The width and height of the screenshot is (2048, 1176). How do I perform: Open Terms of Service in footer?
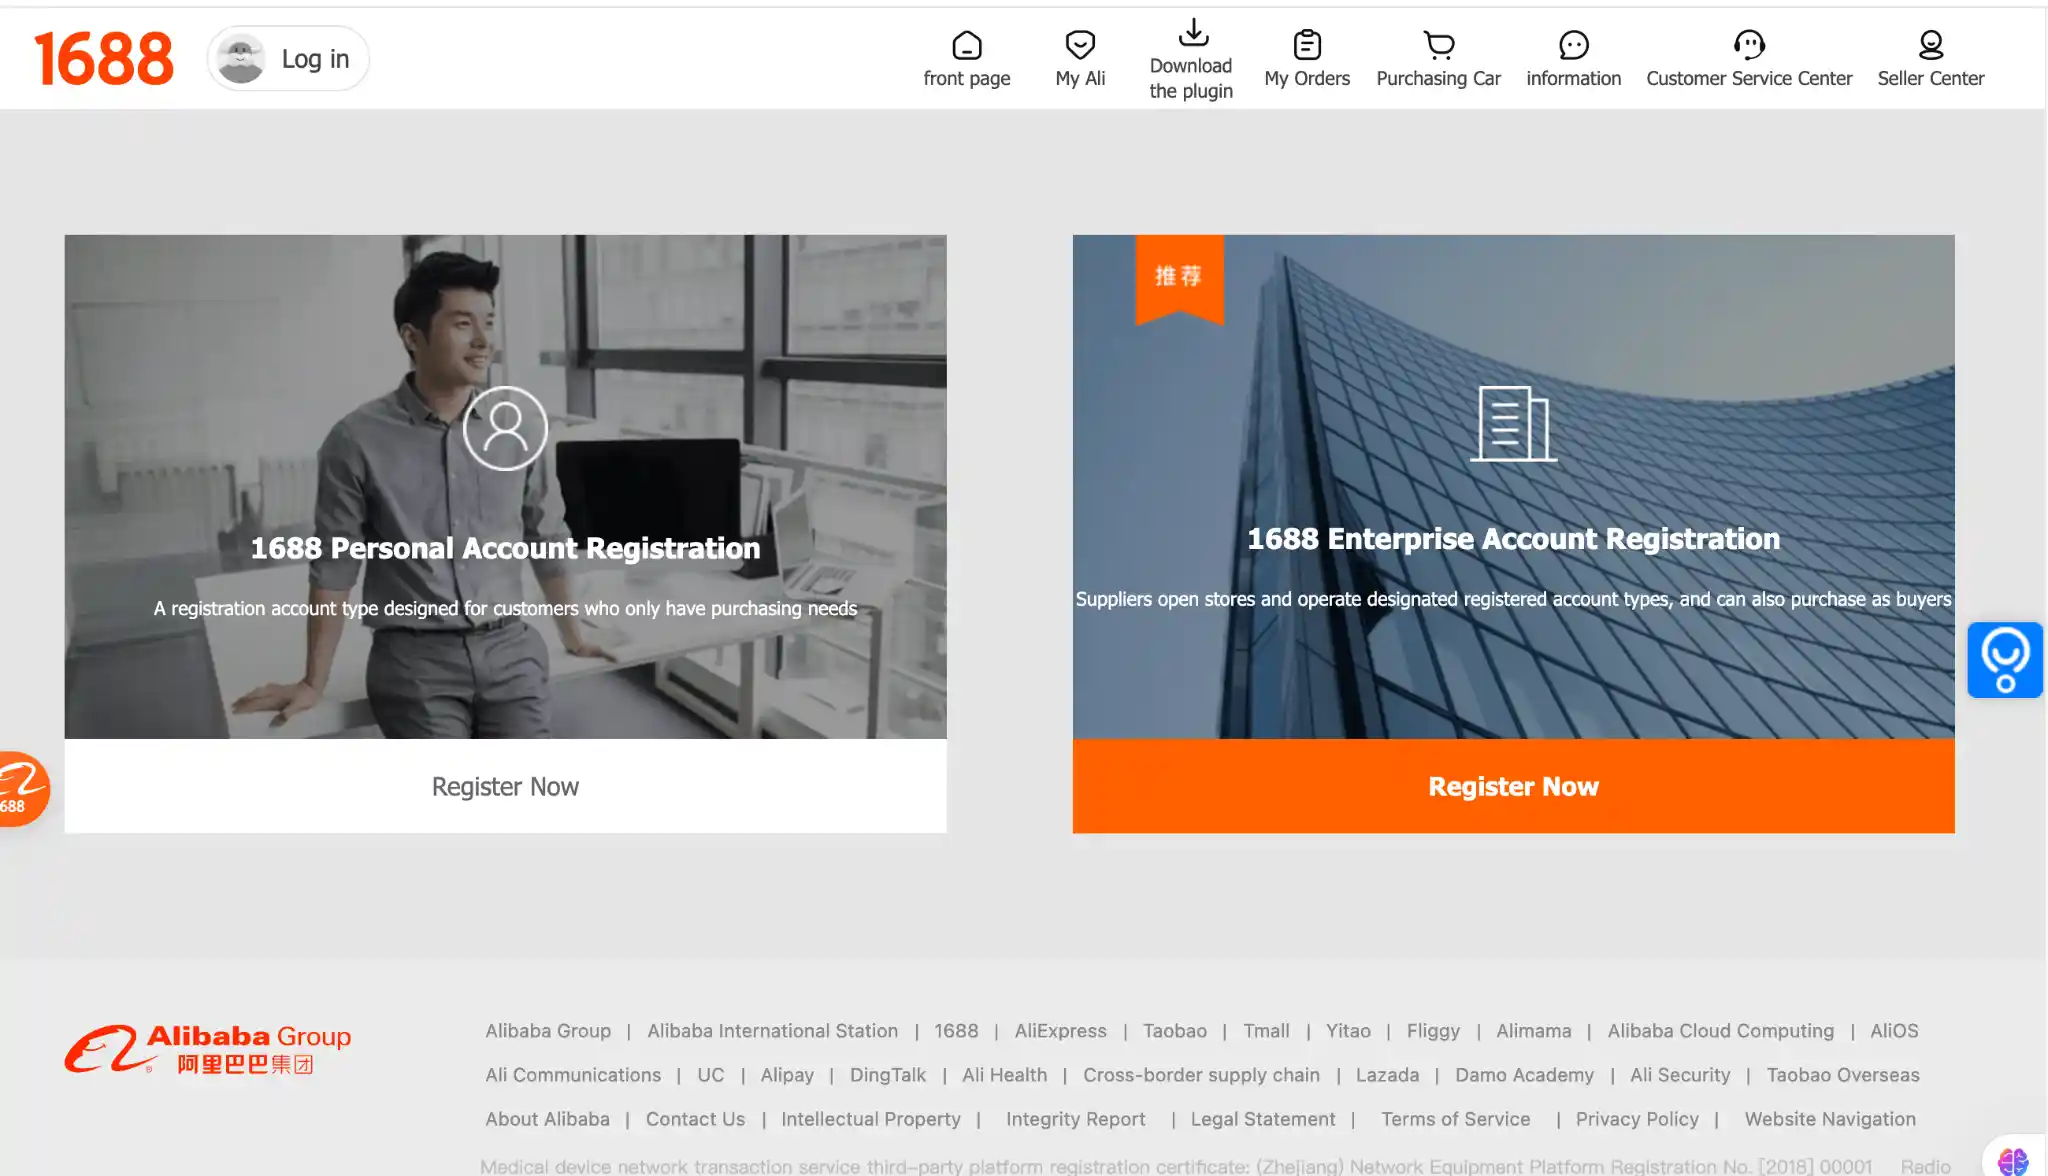[1455, 1119]
